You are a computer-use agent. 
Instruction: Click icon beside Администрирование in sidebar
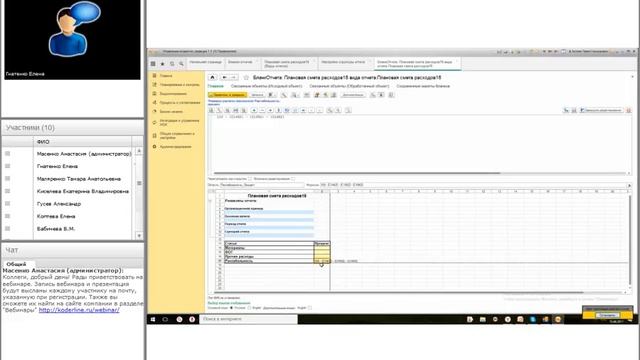pos(154,147)
